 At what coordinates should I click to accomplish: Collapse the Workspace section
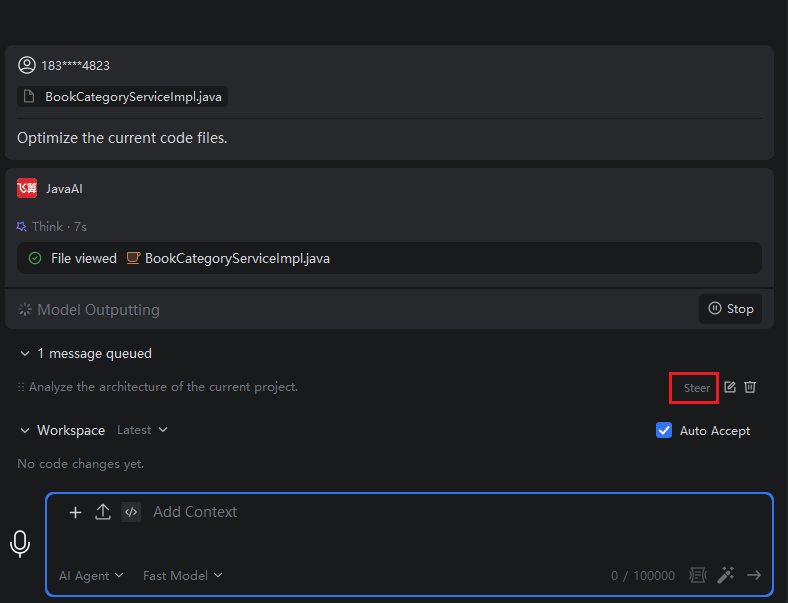pyautogui.click(x=25, y=431)
